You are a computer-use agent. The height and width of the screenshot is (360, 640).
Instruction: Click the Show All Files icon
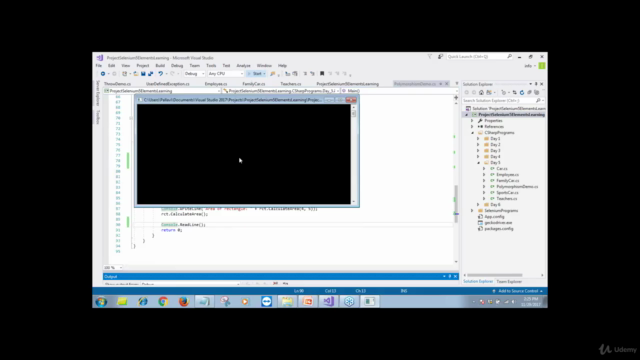coord(537,93)
